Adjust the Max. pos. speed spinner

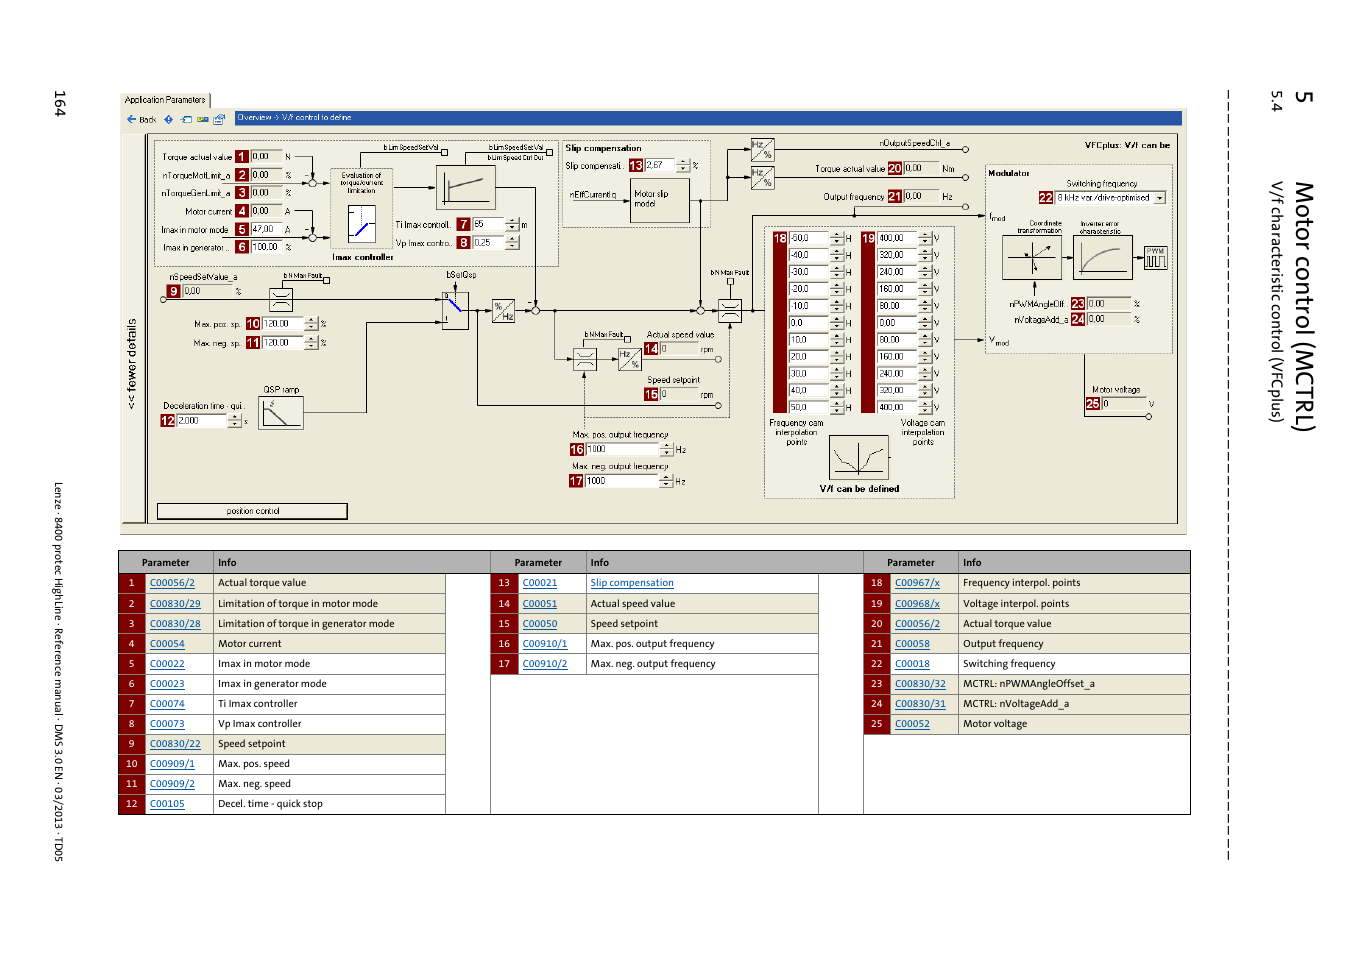(311, 324)
